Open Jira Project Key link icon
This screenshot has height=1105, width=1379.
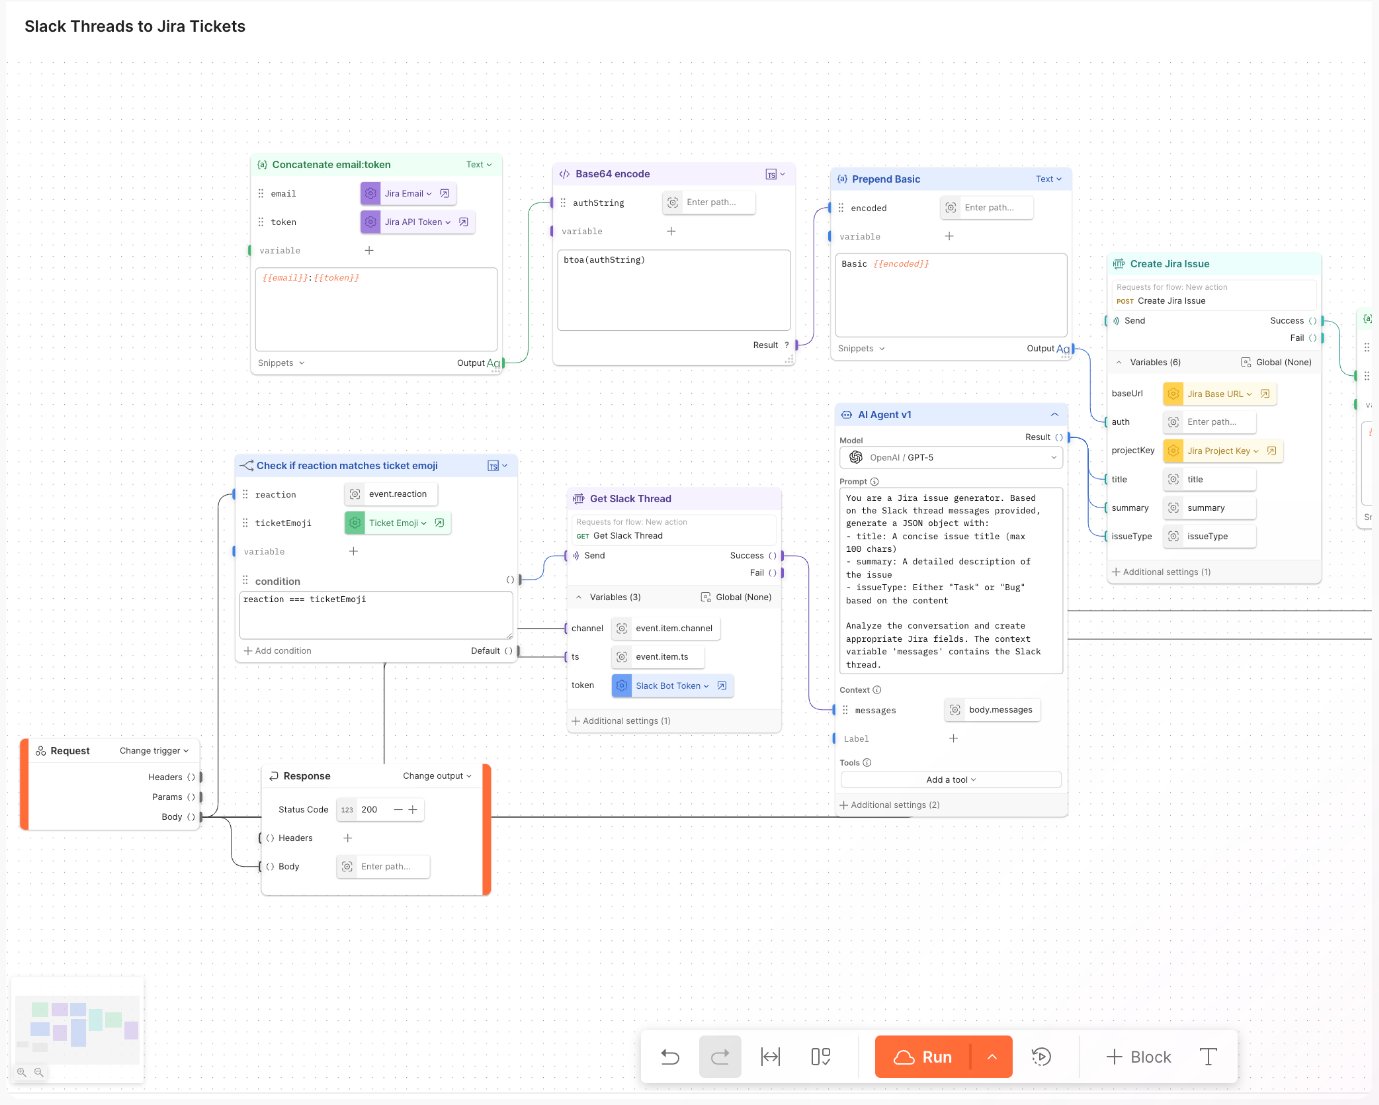coord(1271,451)
